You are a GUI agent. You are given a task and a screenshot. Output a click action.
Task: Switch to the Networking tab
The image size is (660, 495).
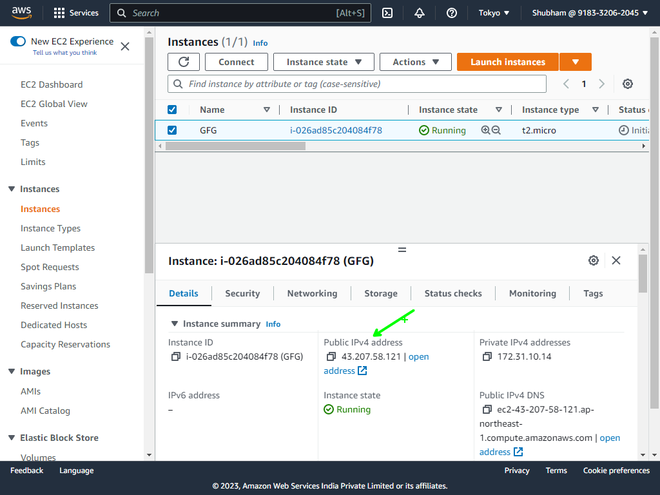(312, 293)
